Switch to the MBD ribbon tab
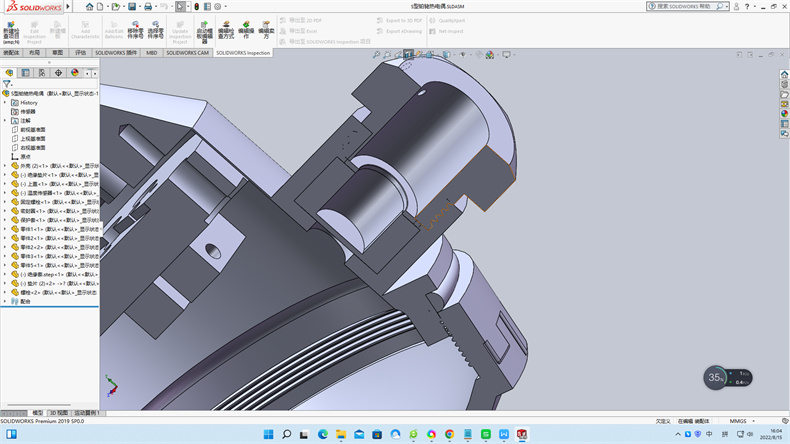Viewport: 790px width, 444px height. coord(152,52)
